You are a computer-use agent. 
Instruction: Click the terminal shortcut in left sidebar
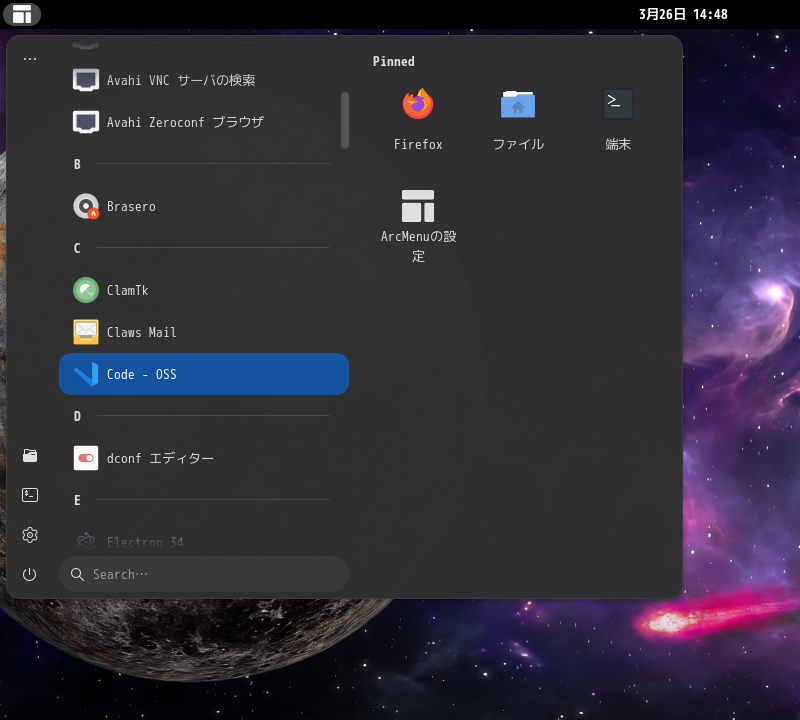point(30,495)
